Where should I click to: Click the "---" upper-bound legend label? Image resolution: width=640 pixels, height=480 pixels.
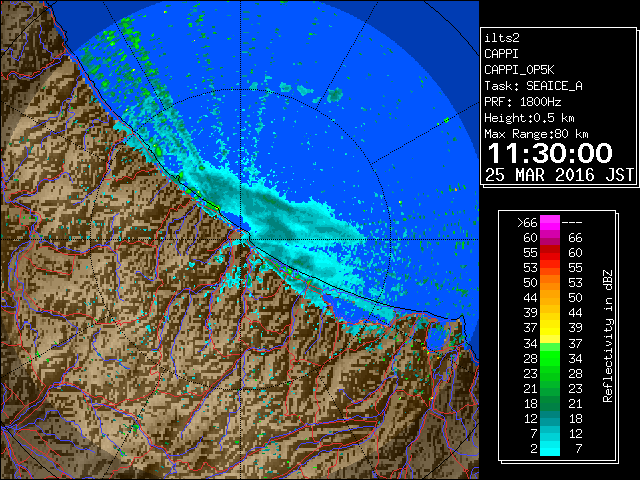(x=572, y=223)
